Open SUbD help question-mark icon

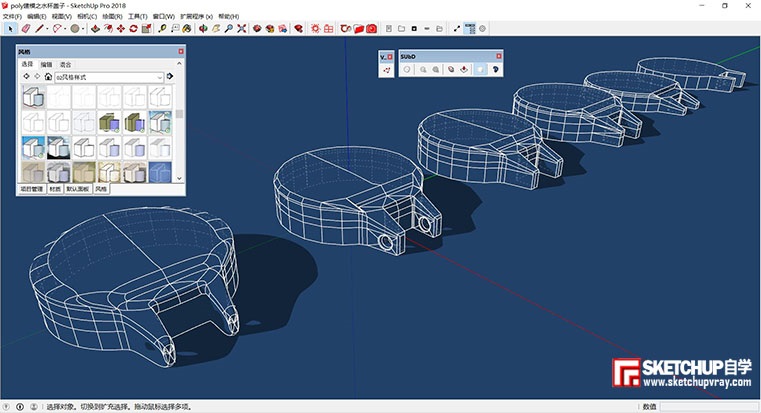click(495, 71)
